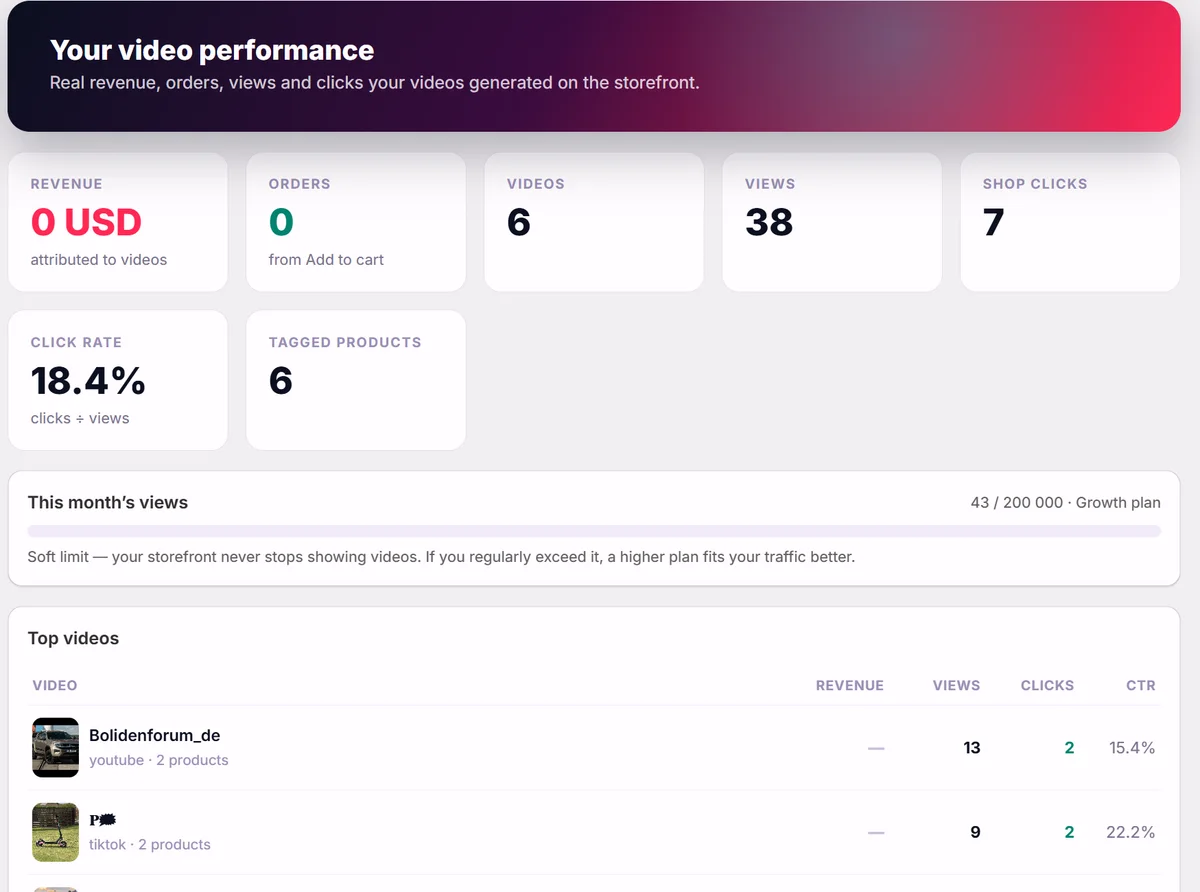Select the 15.4% CTR cell
This screenshot has height=892, width=1200.
tap(1132, 747)
